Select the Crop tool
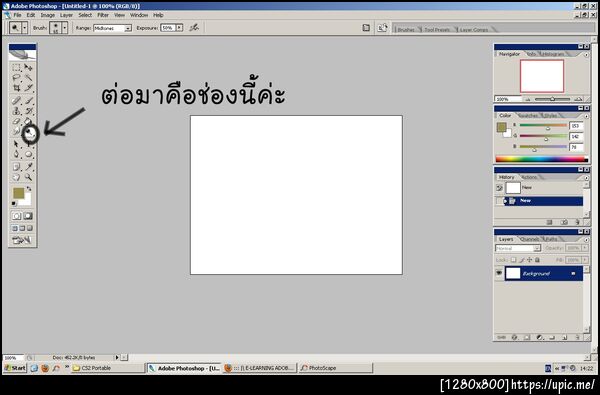600x395 pixels. tap(16, 88)
